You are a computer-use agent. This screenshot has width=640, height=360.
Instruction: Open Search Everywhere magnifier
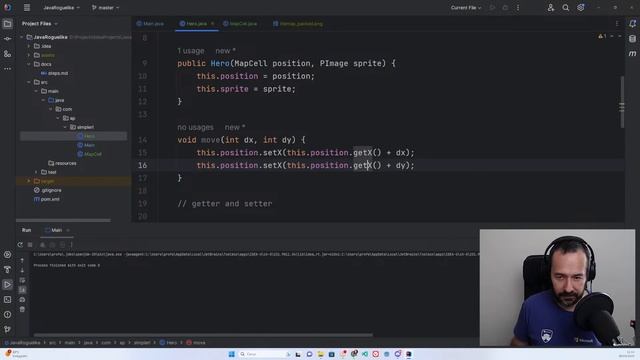tap(566, 7)
